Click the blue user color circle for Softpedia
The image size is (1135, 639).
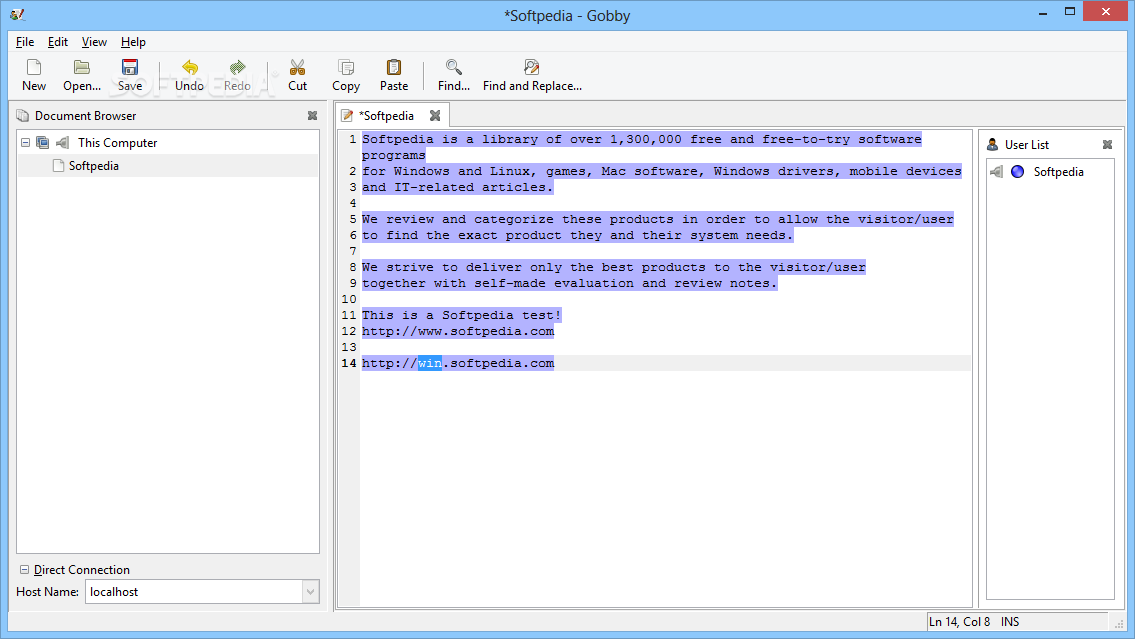[1018, 172]
